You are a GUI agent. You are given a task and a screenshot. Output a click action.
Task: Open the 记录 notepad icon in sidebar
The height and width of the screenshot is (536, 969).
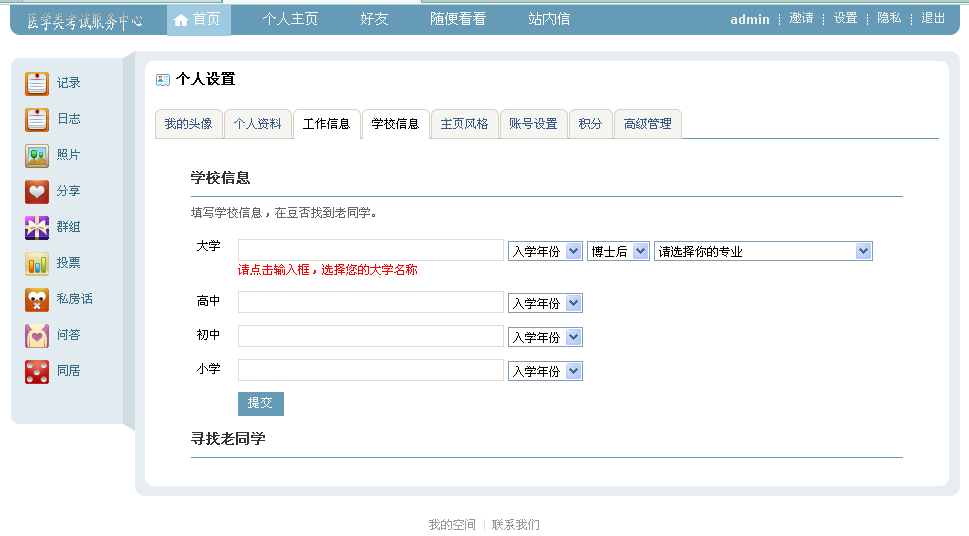(36, 83)
